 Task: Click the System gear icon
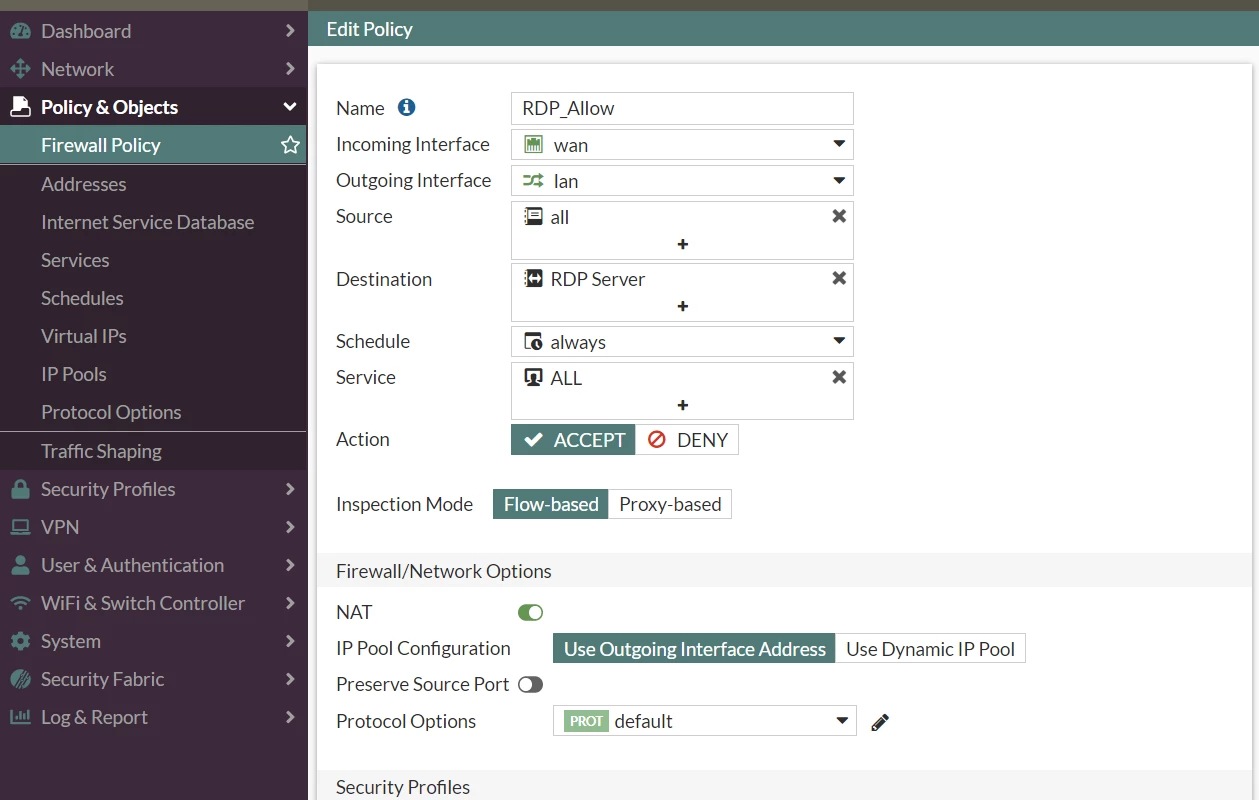[20, 641]
